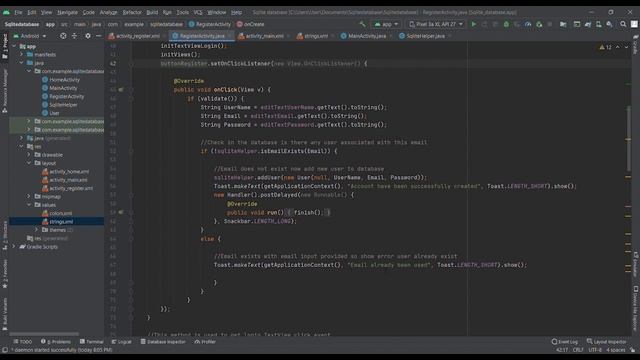This screenshot has width=640, height=360.
Task: Click the warnings indicator showing 12
Action: tap(605, 47)
